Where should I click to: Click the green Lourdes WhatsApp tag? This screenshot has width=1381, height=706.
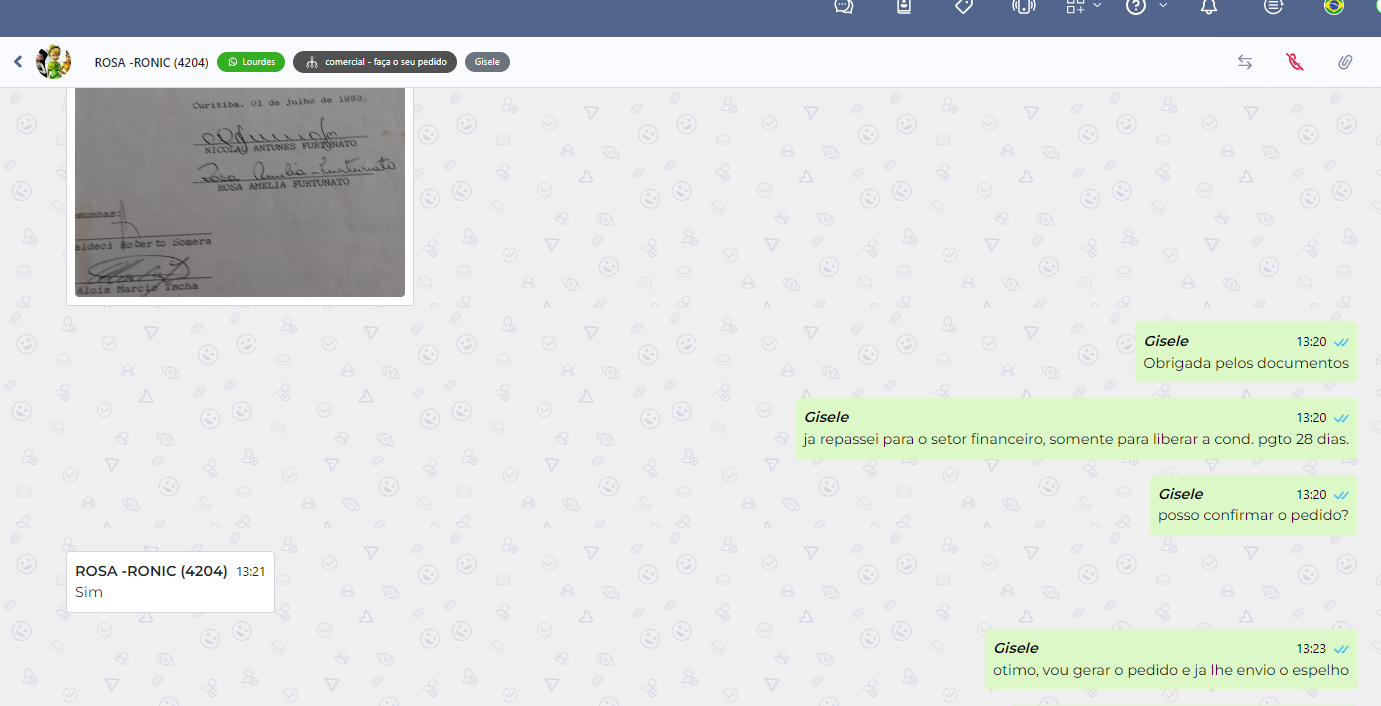pyautogui.click(x=251, y=62)
